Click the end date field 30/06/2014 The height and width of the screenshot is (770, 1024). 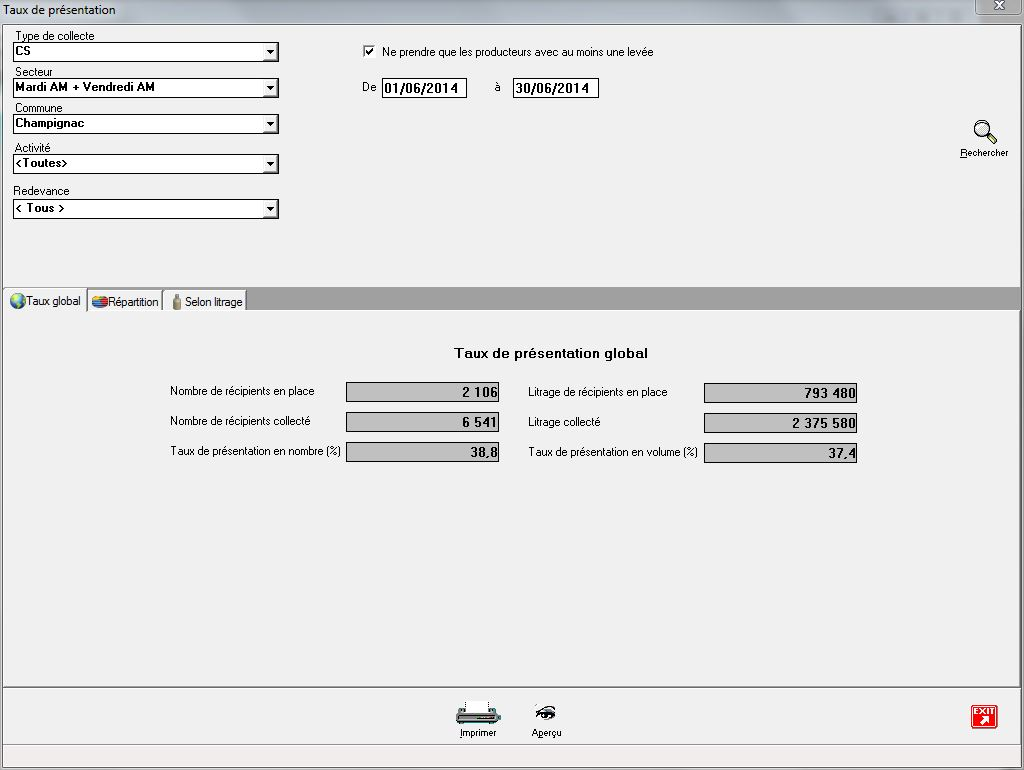555,88
